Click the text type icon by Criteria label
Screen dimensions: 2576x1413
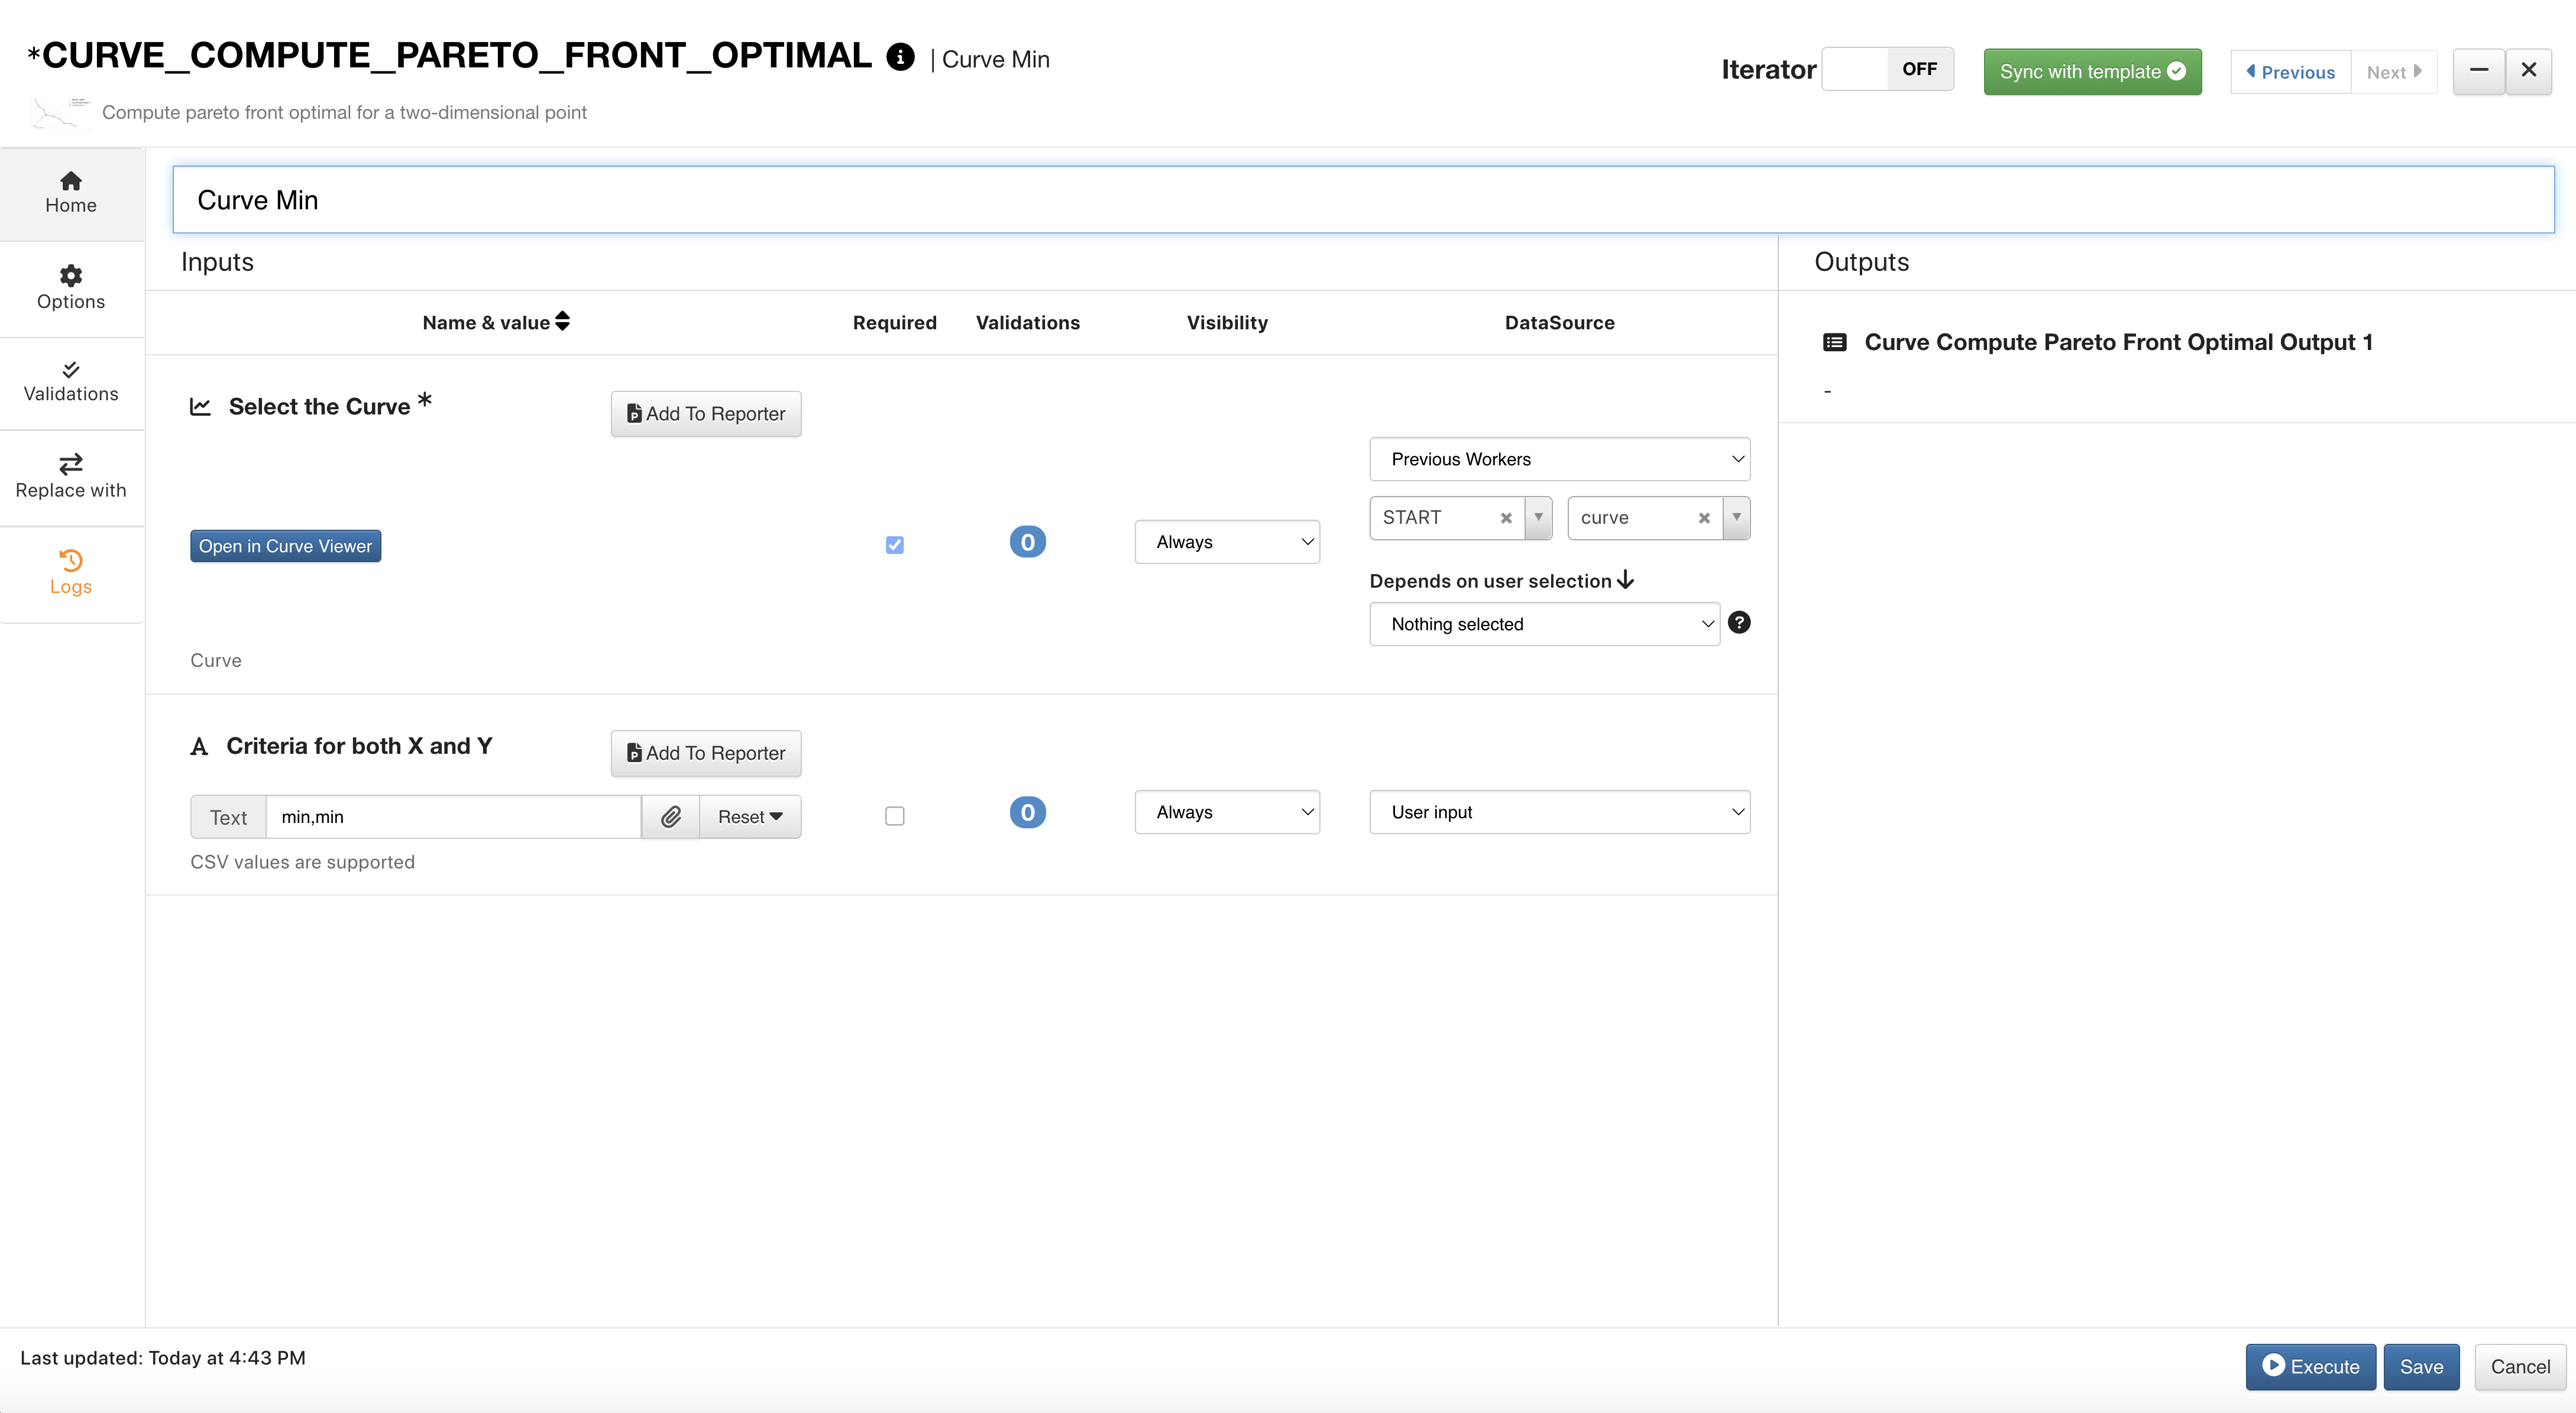point(199,747)
